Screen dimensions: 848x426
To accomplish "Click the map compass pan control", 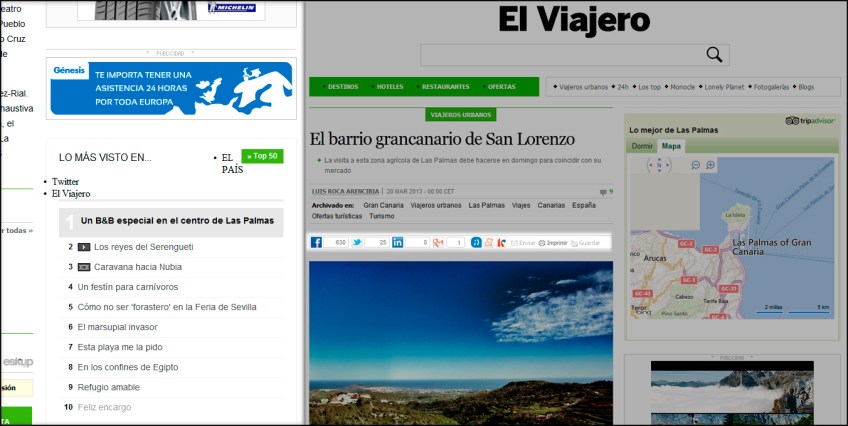I will click(x=658, y=166).
